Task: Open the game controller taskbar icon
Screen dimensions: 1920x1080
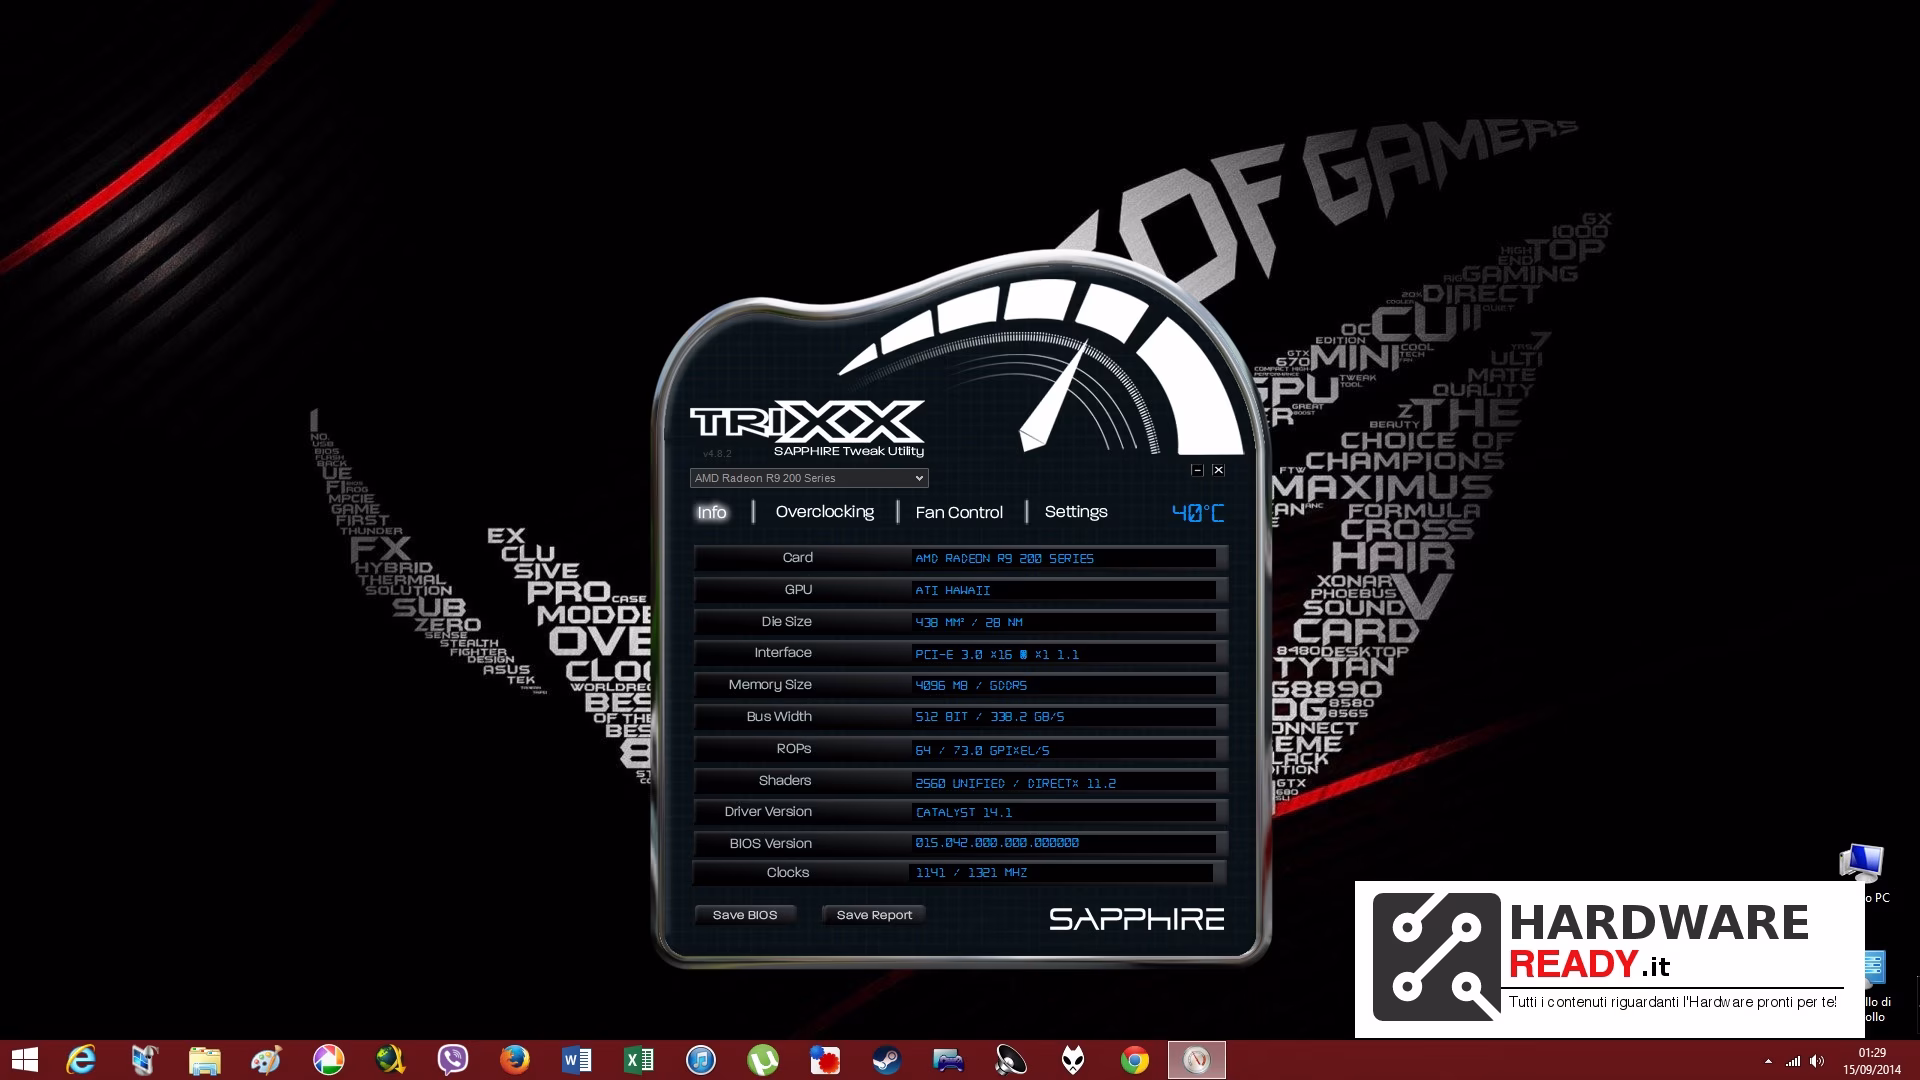Action: click(948, 1060)
